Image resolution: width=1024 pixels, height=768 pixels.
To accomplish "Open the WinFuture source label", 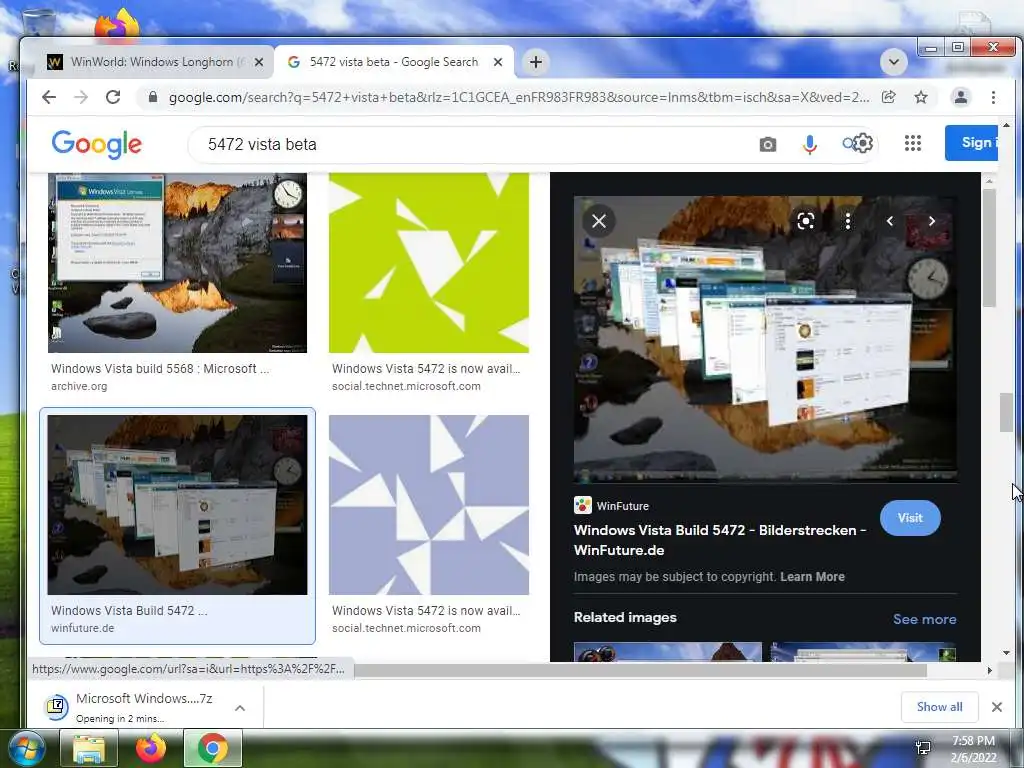I will tap(611, 505).
